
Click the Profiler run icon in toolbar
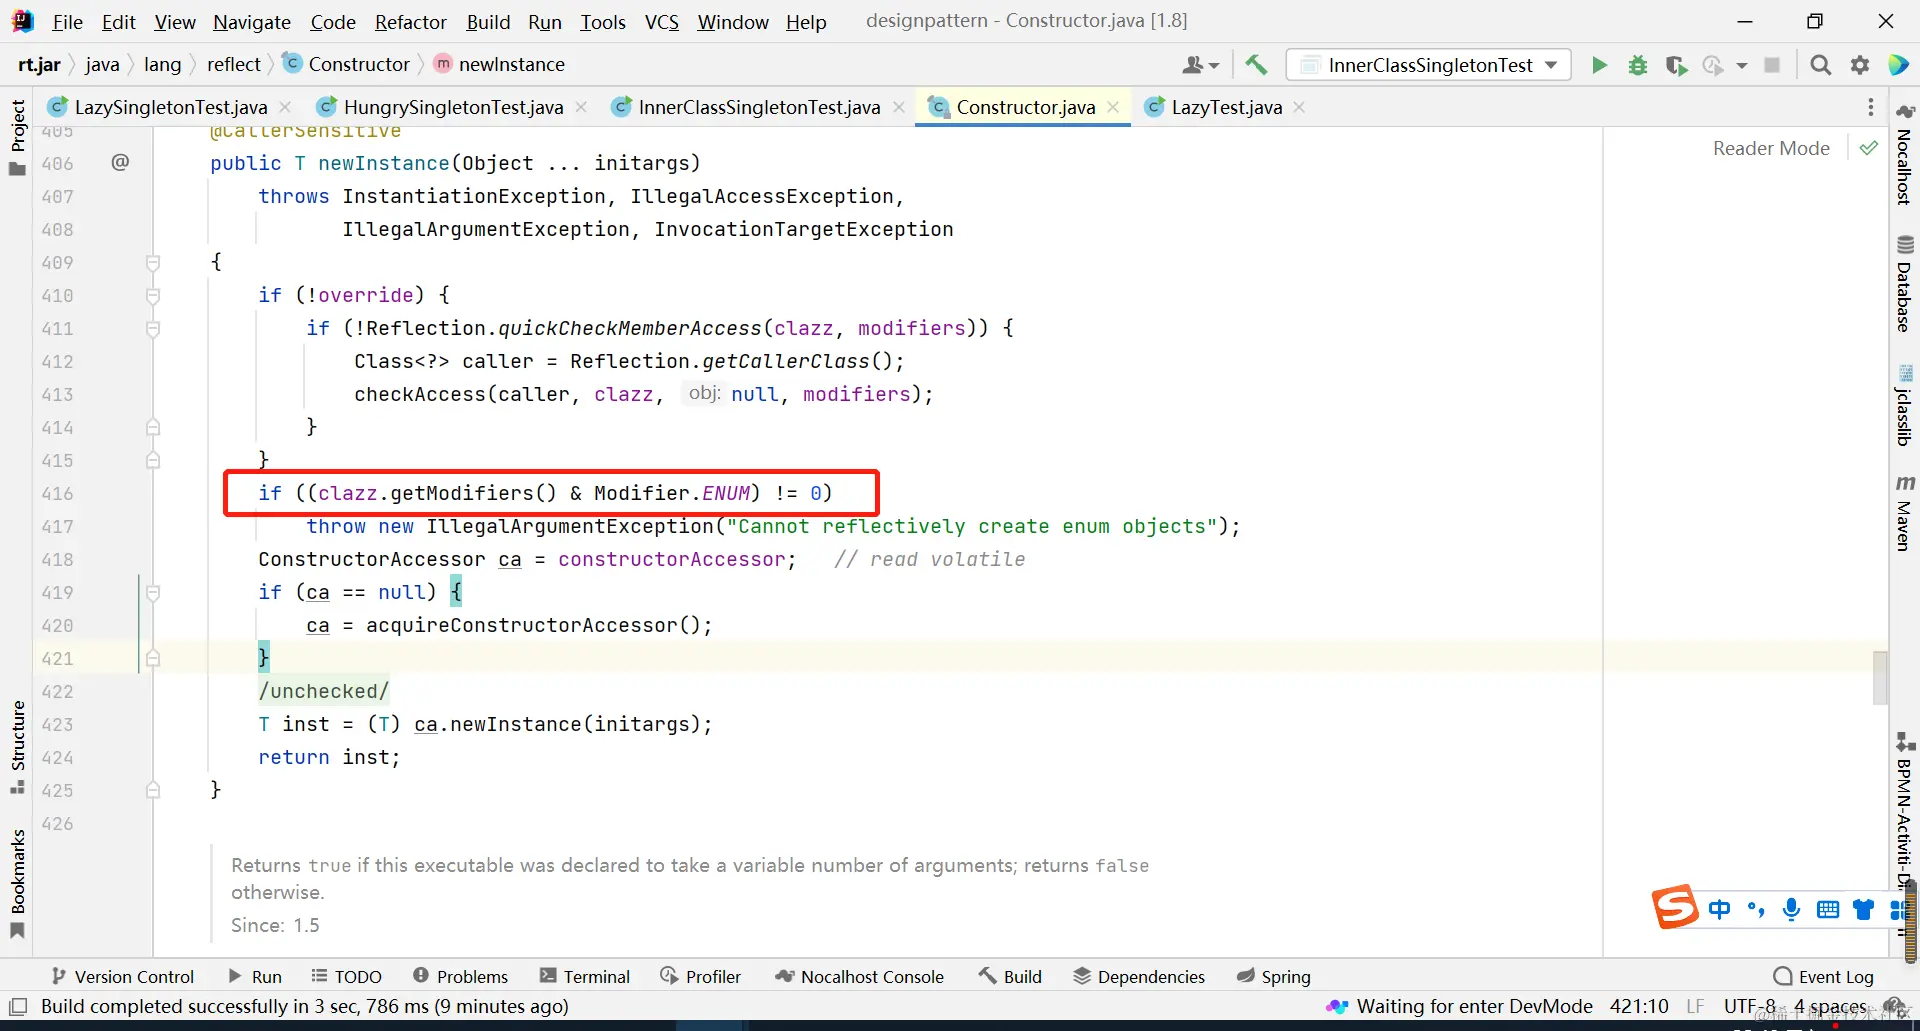click(1713, 65)
